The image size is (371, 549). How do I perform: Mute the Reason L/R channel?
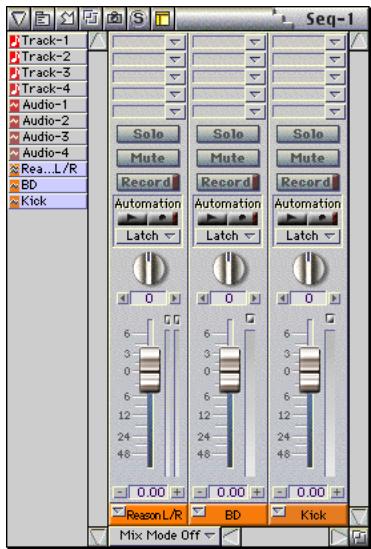click(x=148, y=158)
